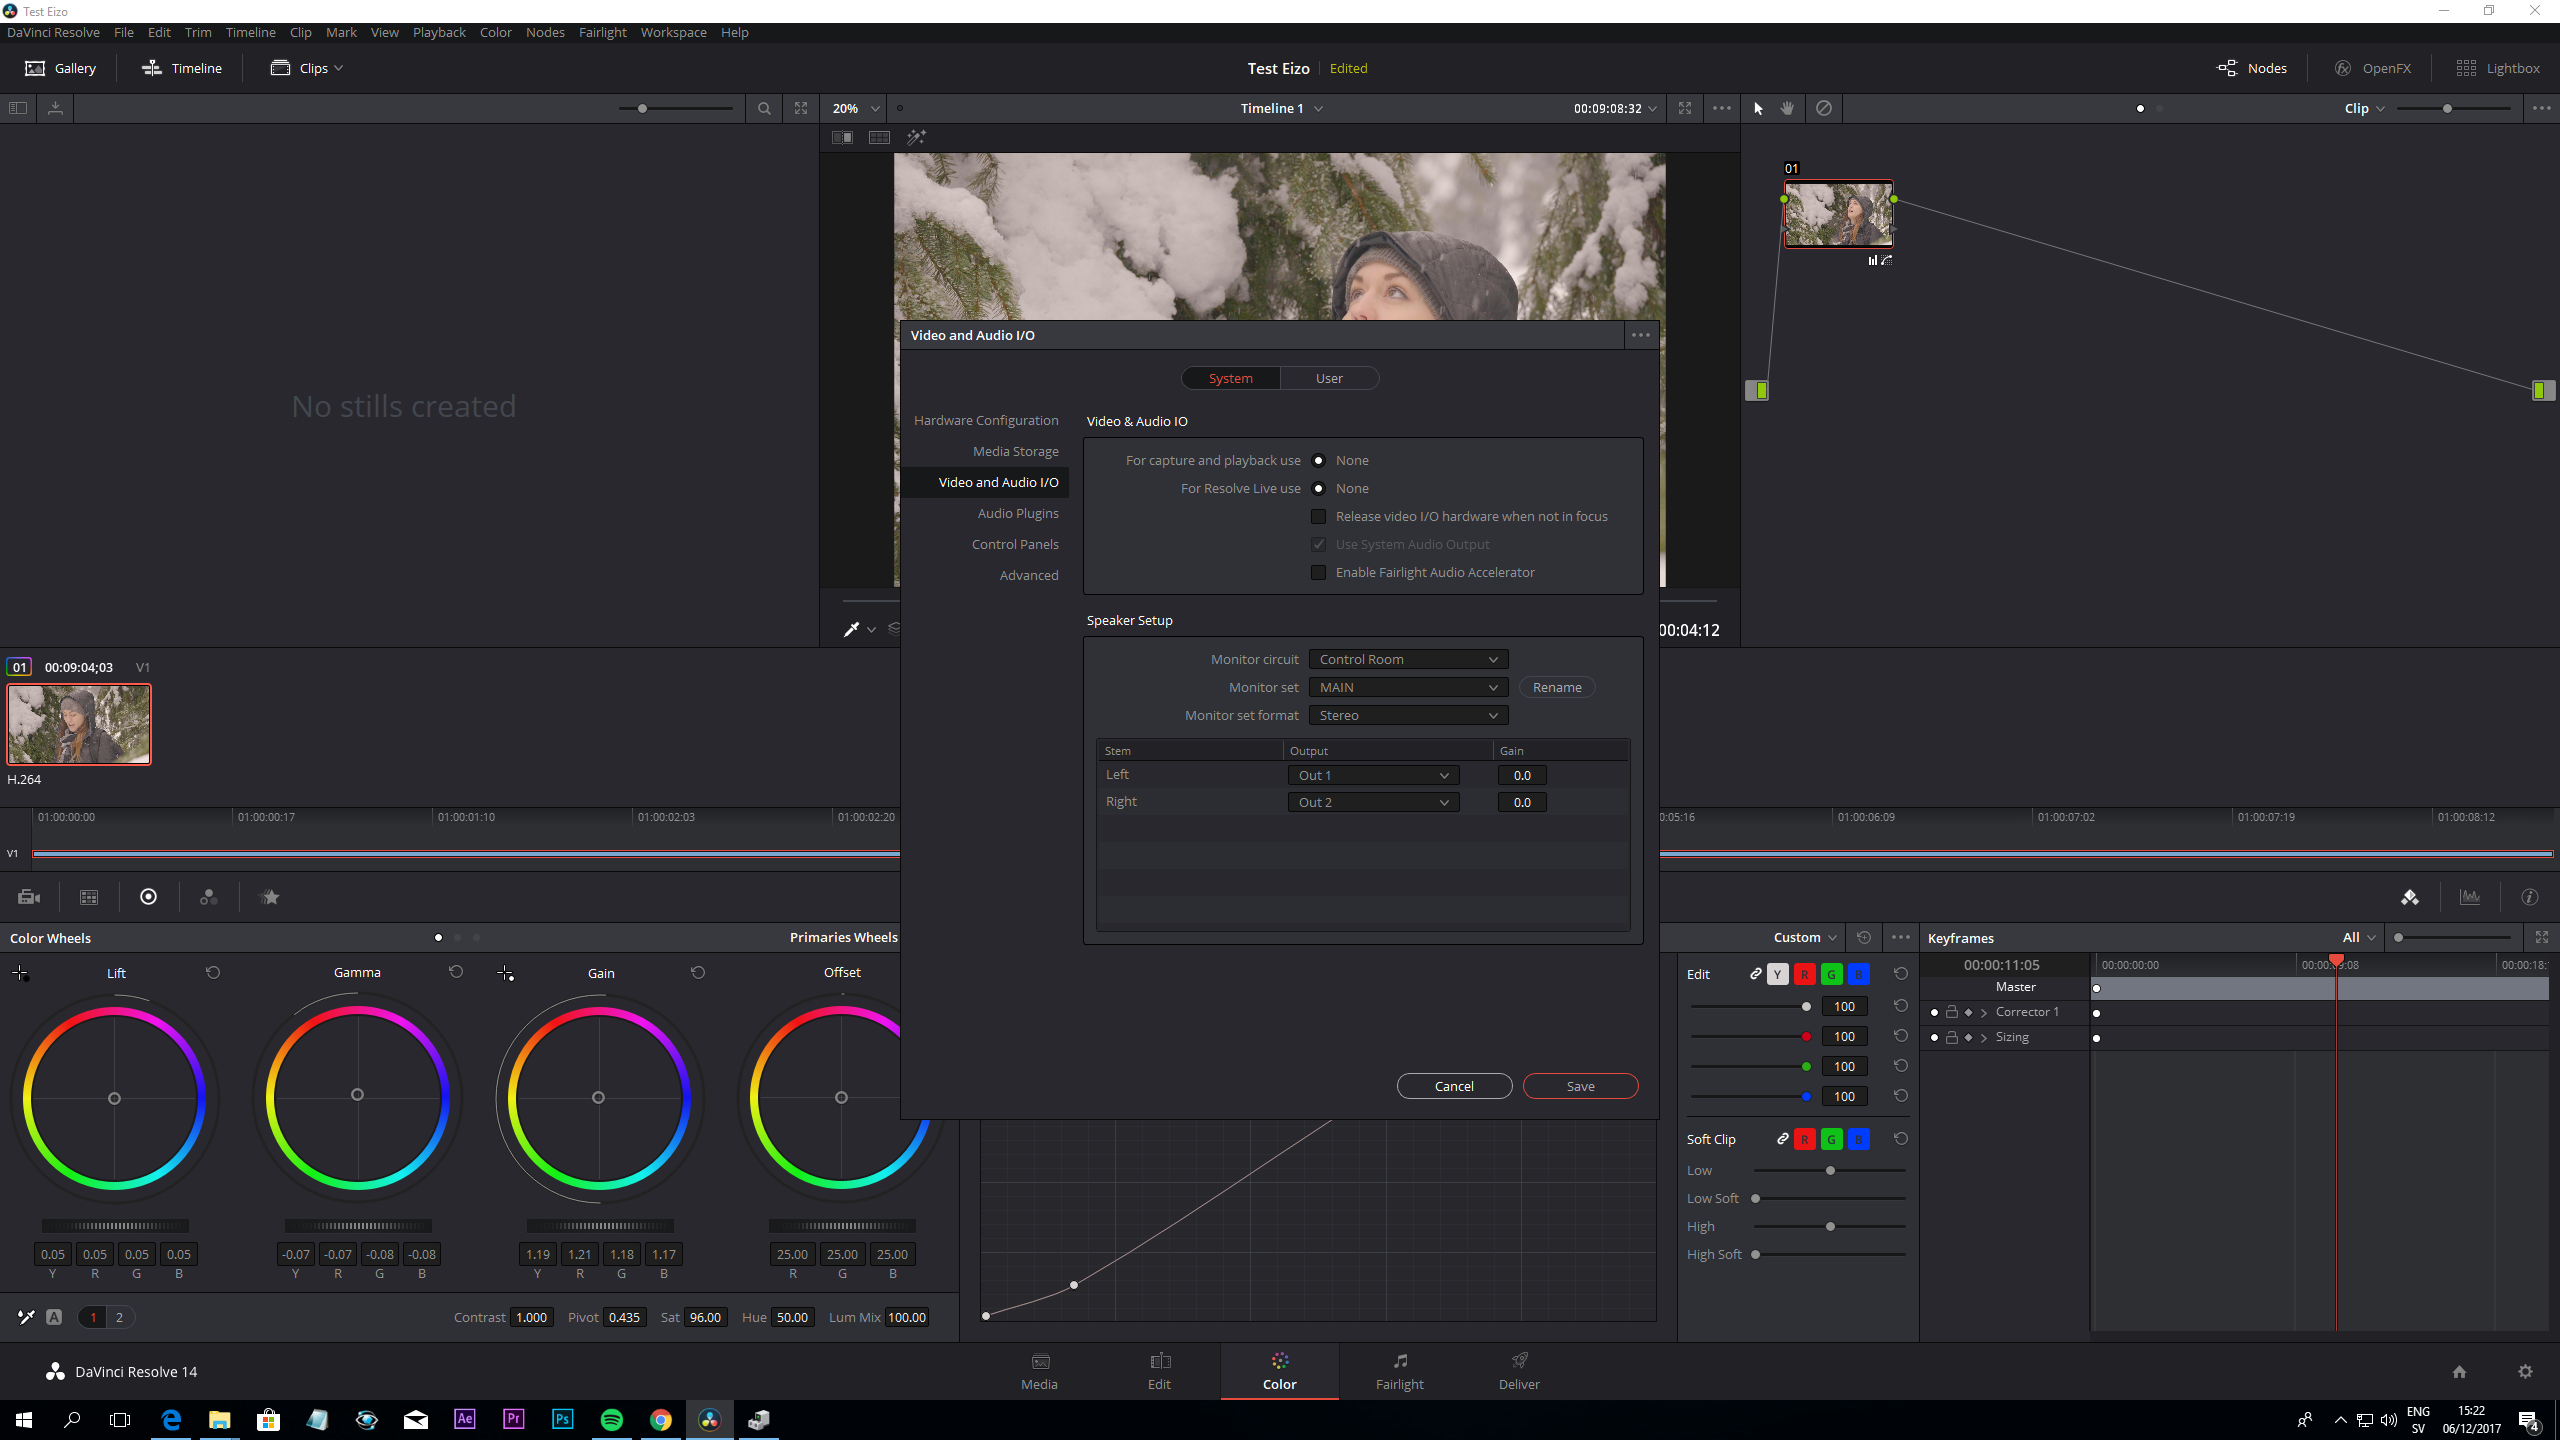2560x1440 pixels.
Task: Open the Clips dropdown
Action: tap(307, 68)
